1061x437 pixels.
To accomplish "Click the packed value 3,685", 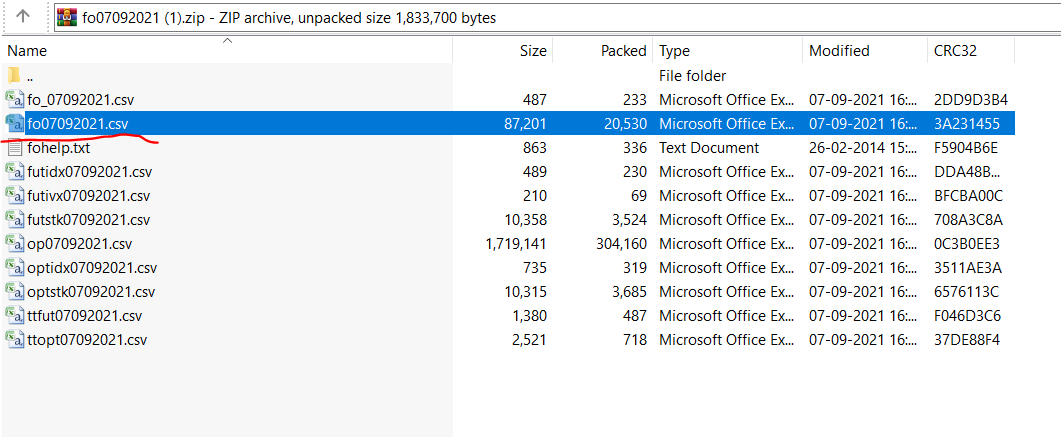I will [x=630, y=292].
